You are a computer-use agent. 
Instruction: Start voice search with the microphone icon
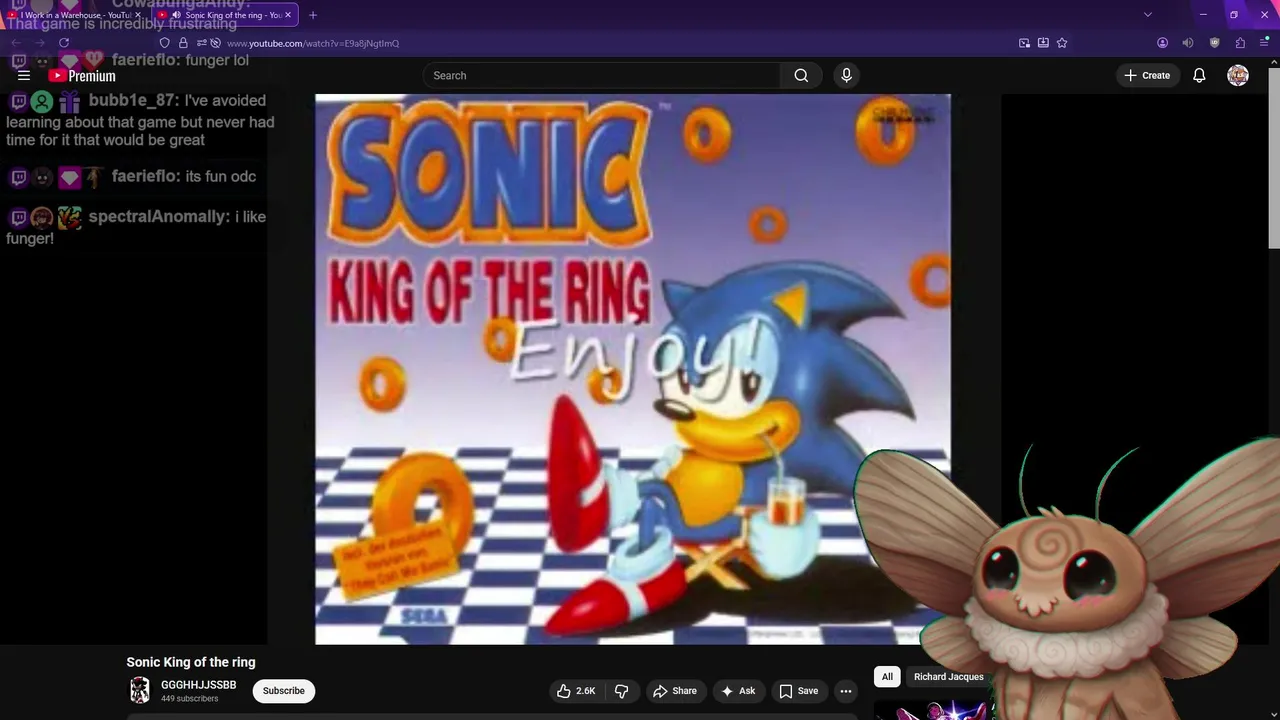[846, 75]
